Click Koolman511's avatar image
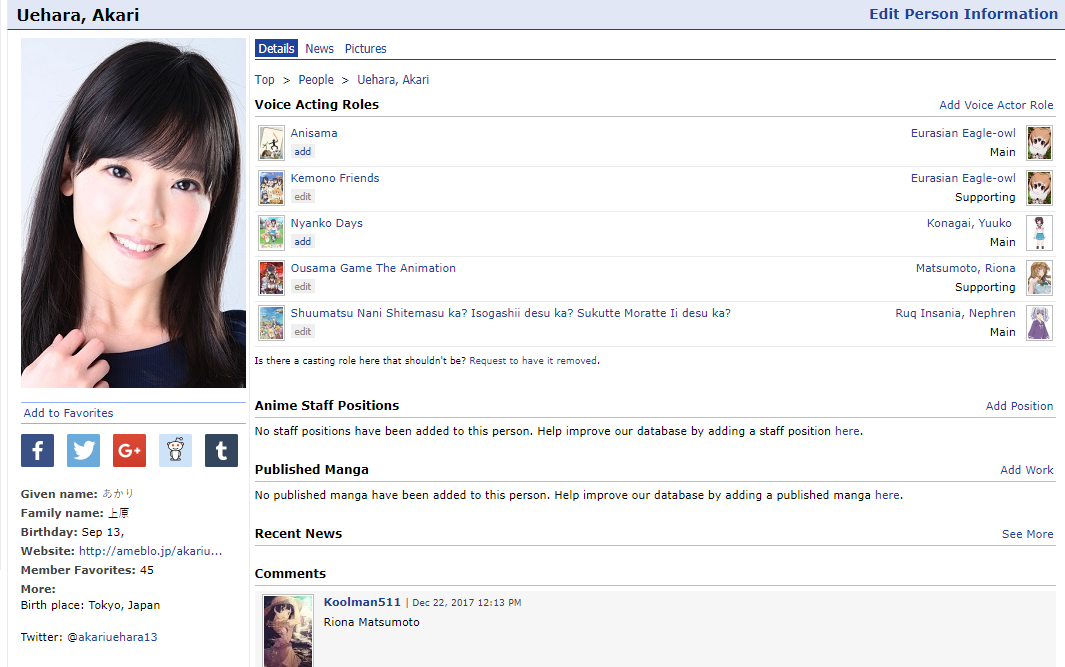This screenshot has height=667, width=1065. click(287, 631)
